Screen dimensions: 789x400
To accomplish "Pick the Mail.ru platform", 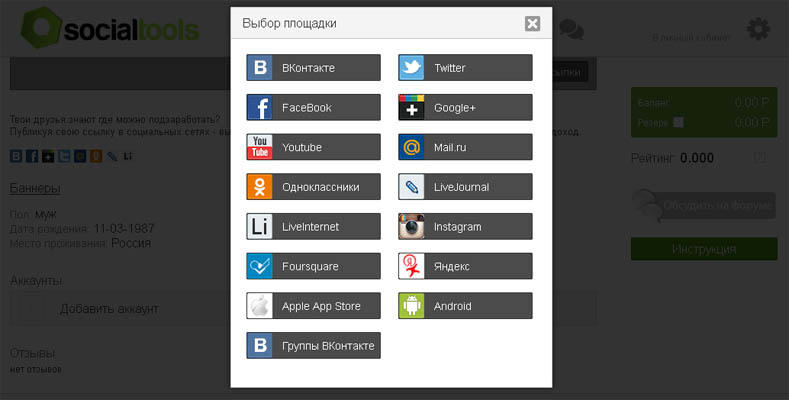I will coord(465,147).
